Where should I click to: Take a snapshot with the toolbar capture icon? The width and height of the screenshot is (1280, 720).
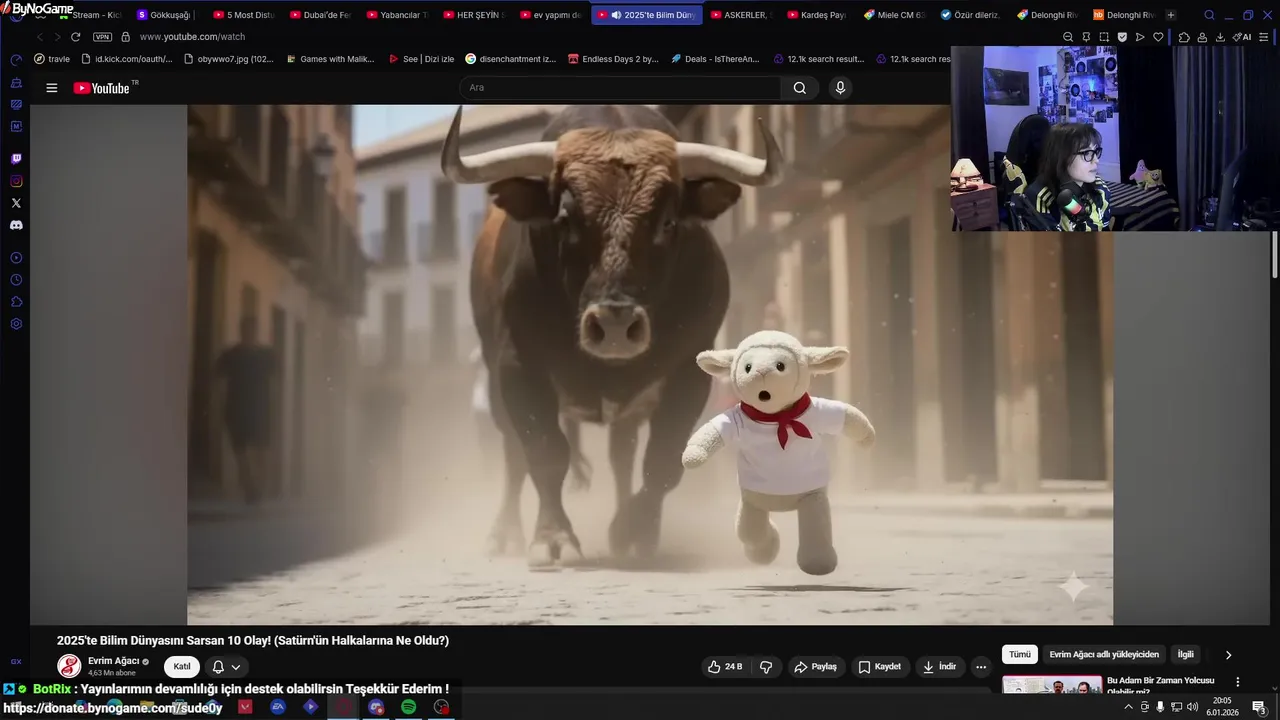tap(1104, 37)
